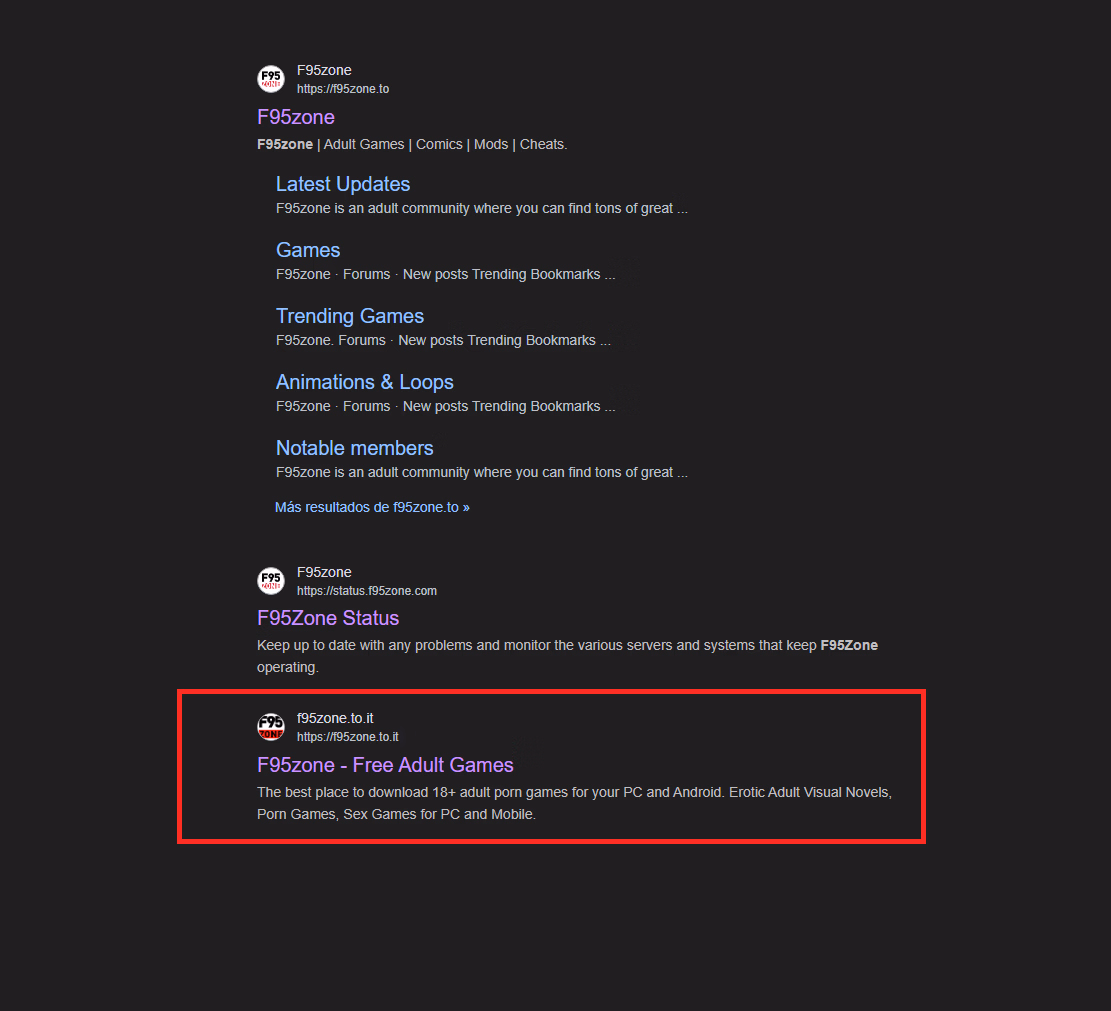Click the favicon beside status.f95zone.com

click(271, 581)
